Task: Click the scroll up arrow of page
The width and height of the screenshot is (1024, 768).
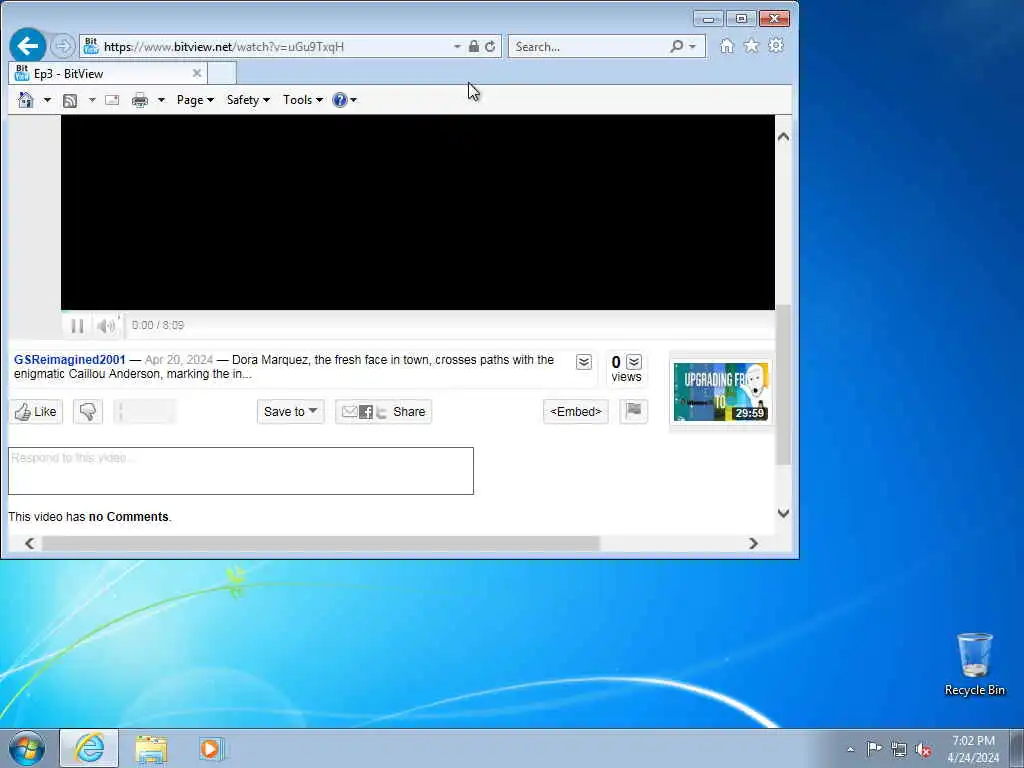Action: (x=783, y=136)
